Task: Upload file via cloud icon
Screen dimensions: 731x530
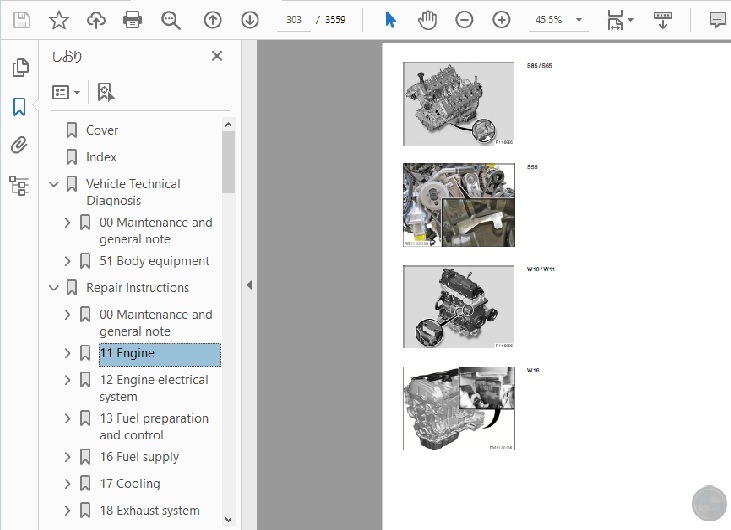Action: [x=96, y=20]
